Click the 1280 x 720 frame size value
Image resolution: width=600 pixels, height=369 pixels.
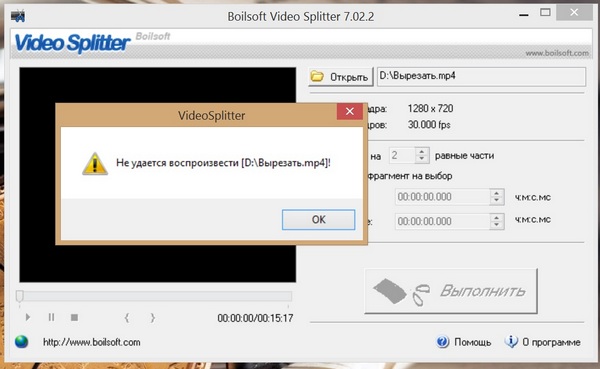pyautogui.click(x=430, y=109)
